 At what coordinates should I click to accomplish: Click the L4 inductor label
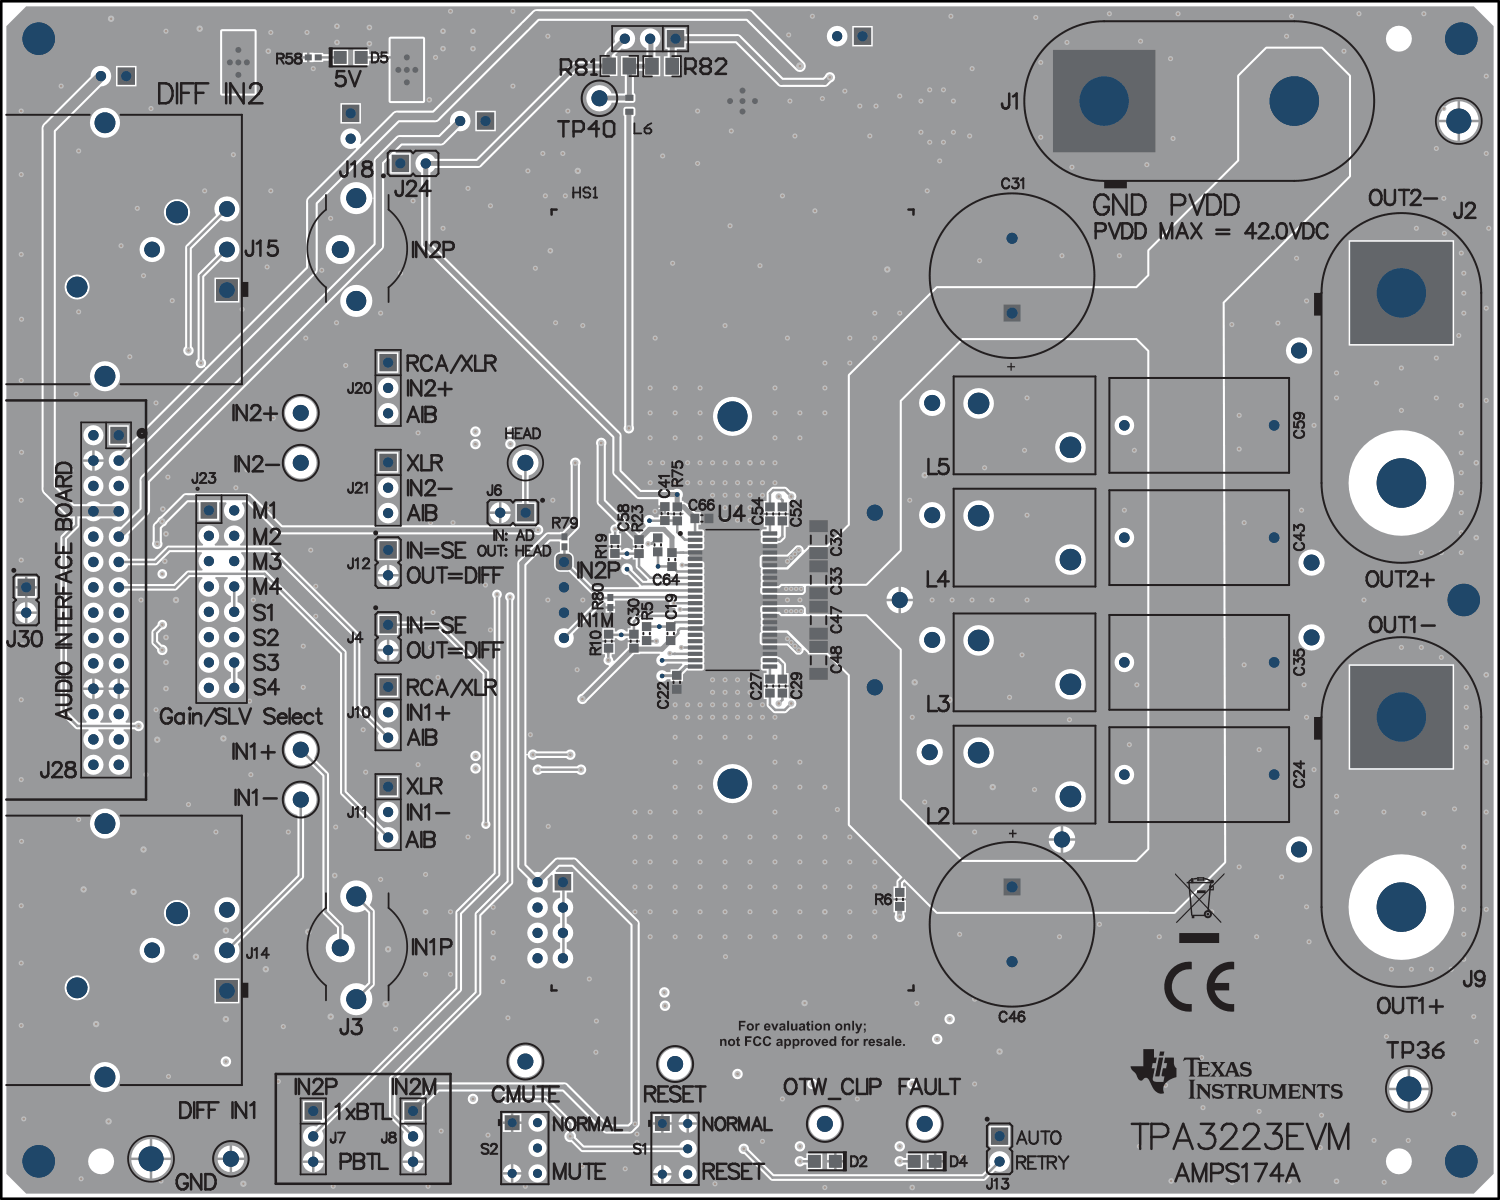937,579
